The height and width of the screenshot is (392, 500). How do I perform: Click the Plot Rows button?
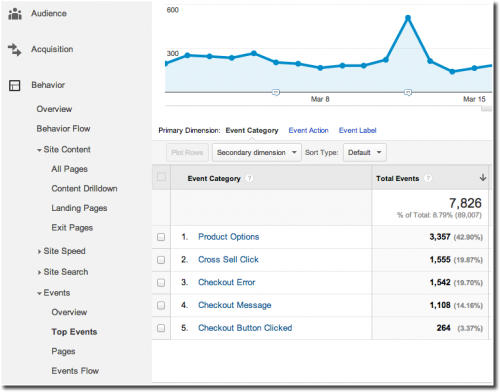tap(187, 152)
